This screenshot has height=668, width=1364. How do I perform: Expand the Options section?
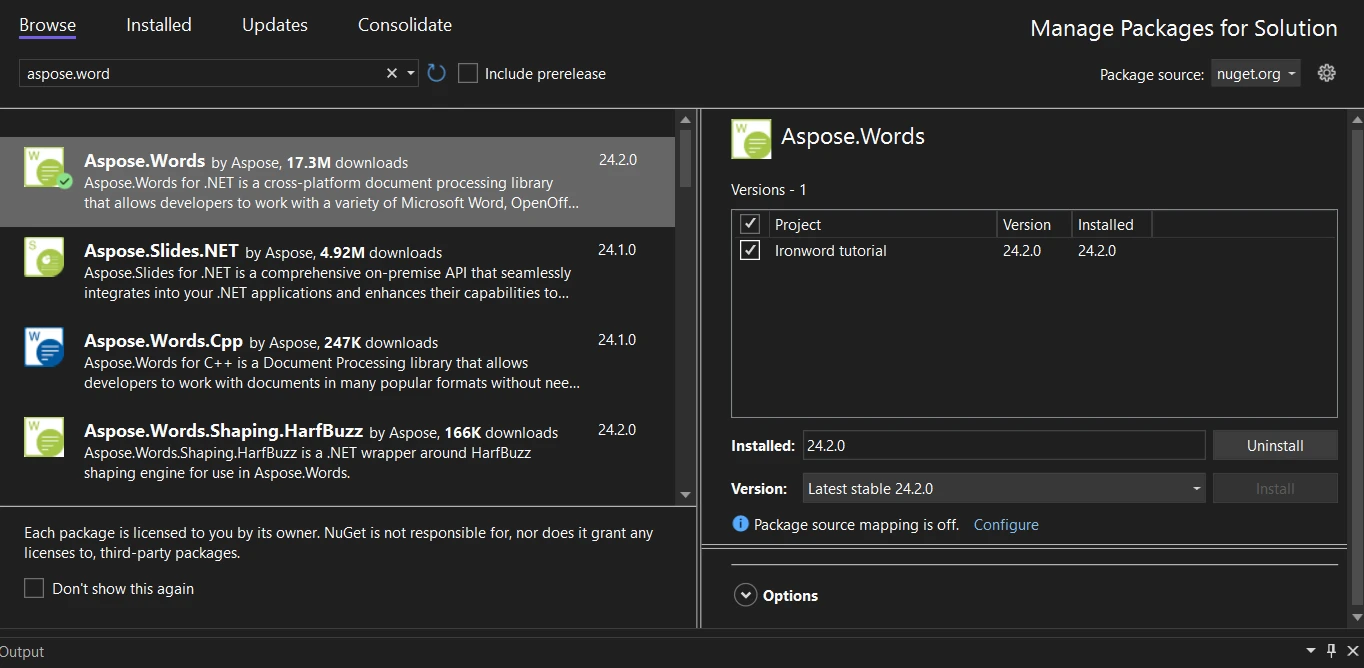click(745, 595)
